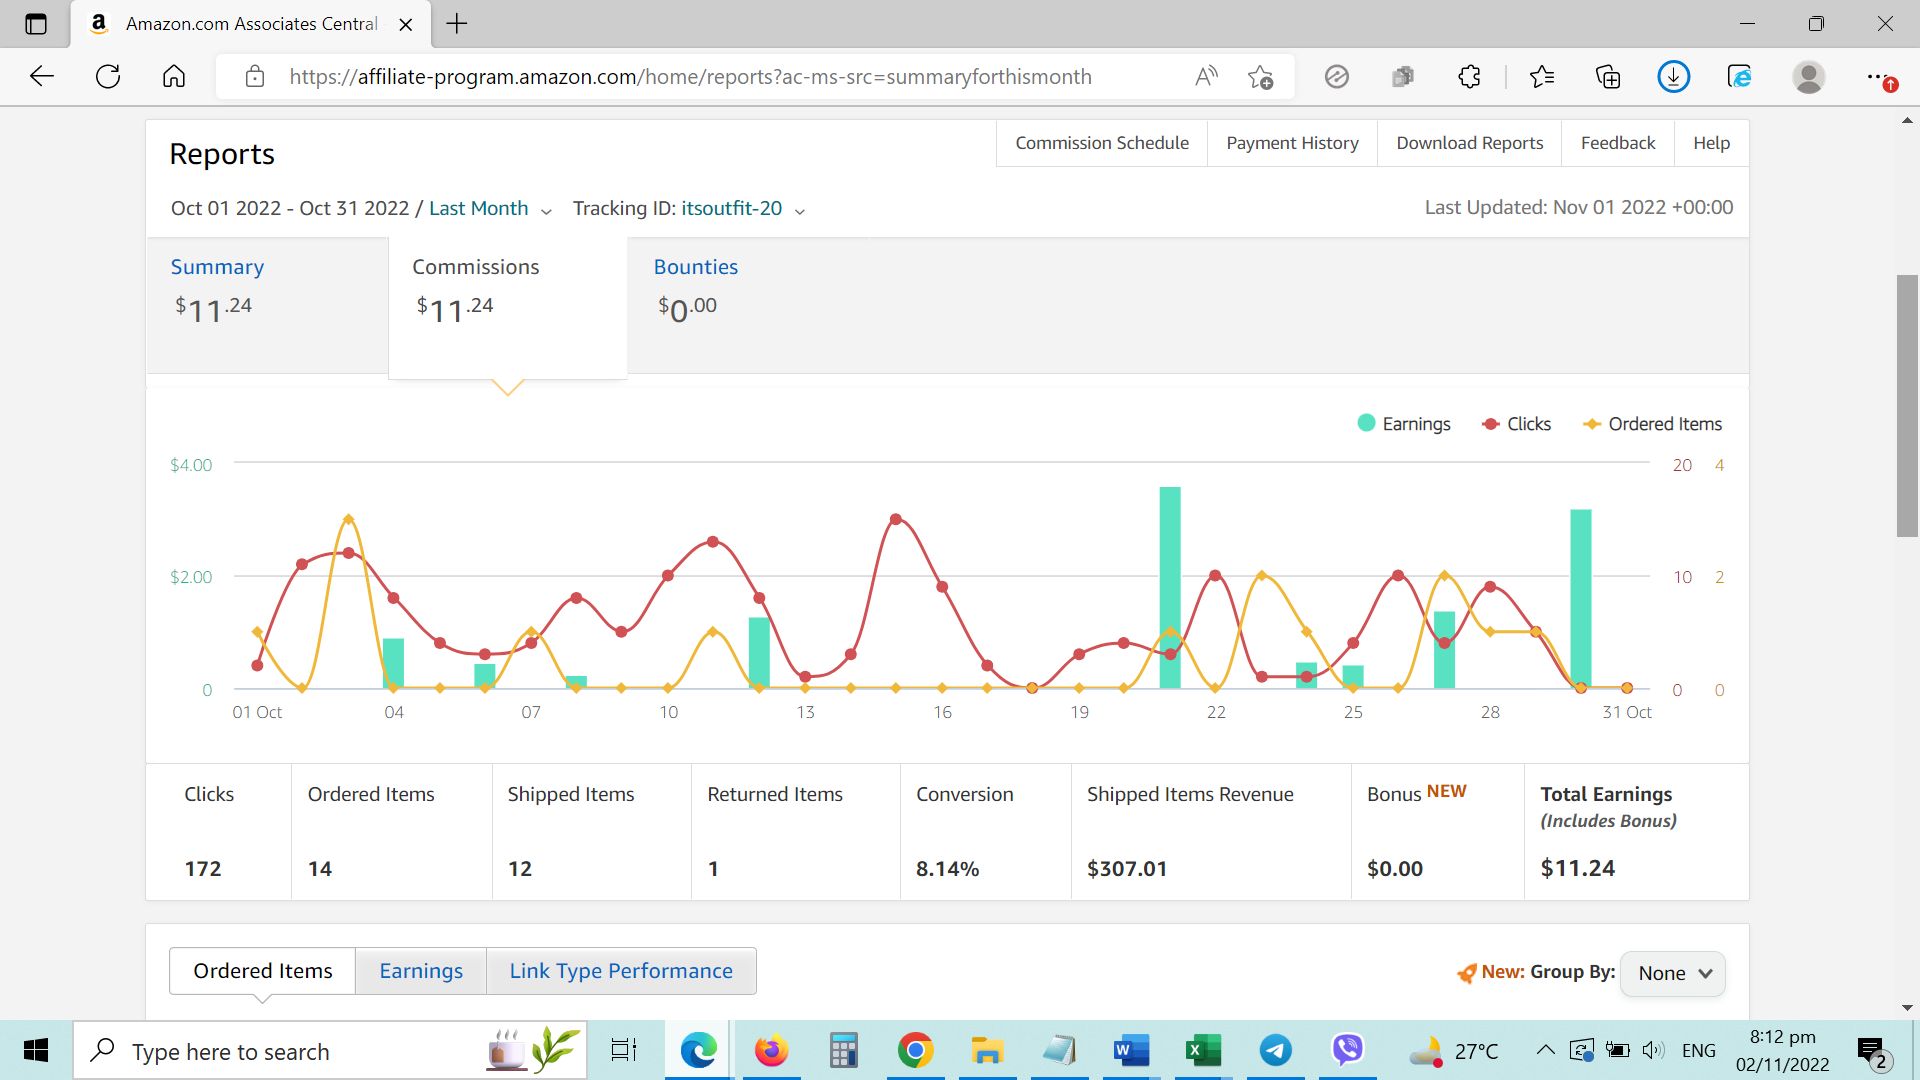The height and width of the screenshot is (1080, 1920).
Task: Click Download Reports button
Action: [x=1469, y=143]
